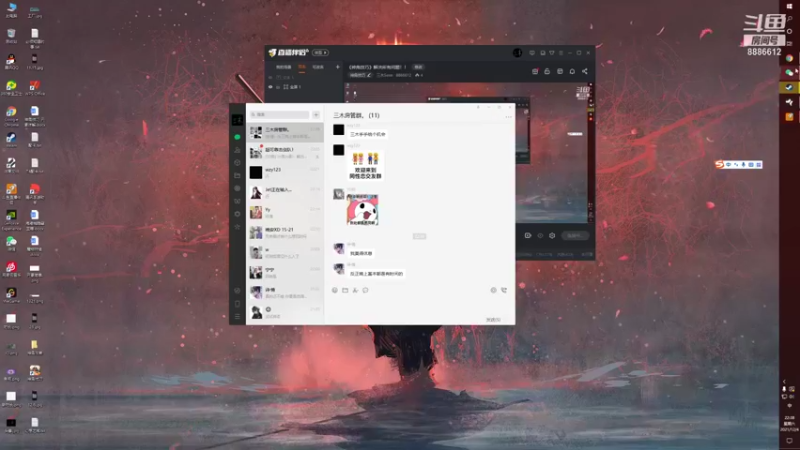
Task: Click the button beside the stream title
Action: click(x=418, y=67)
